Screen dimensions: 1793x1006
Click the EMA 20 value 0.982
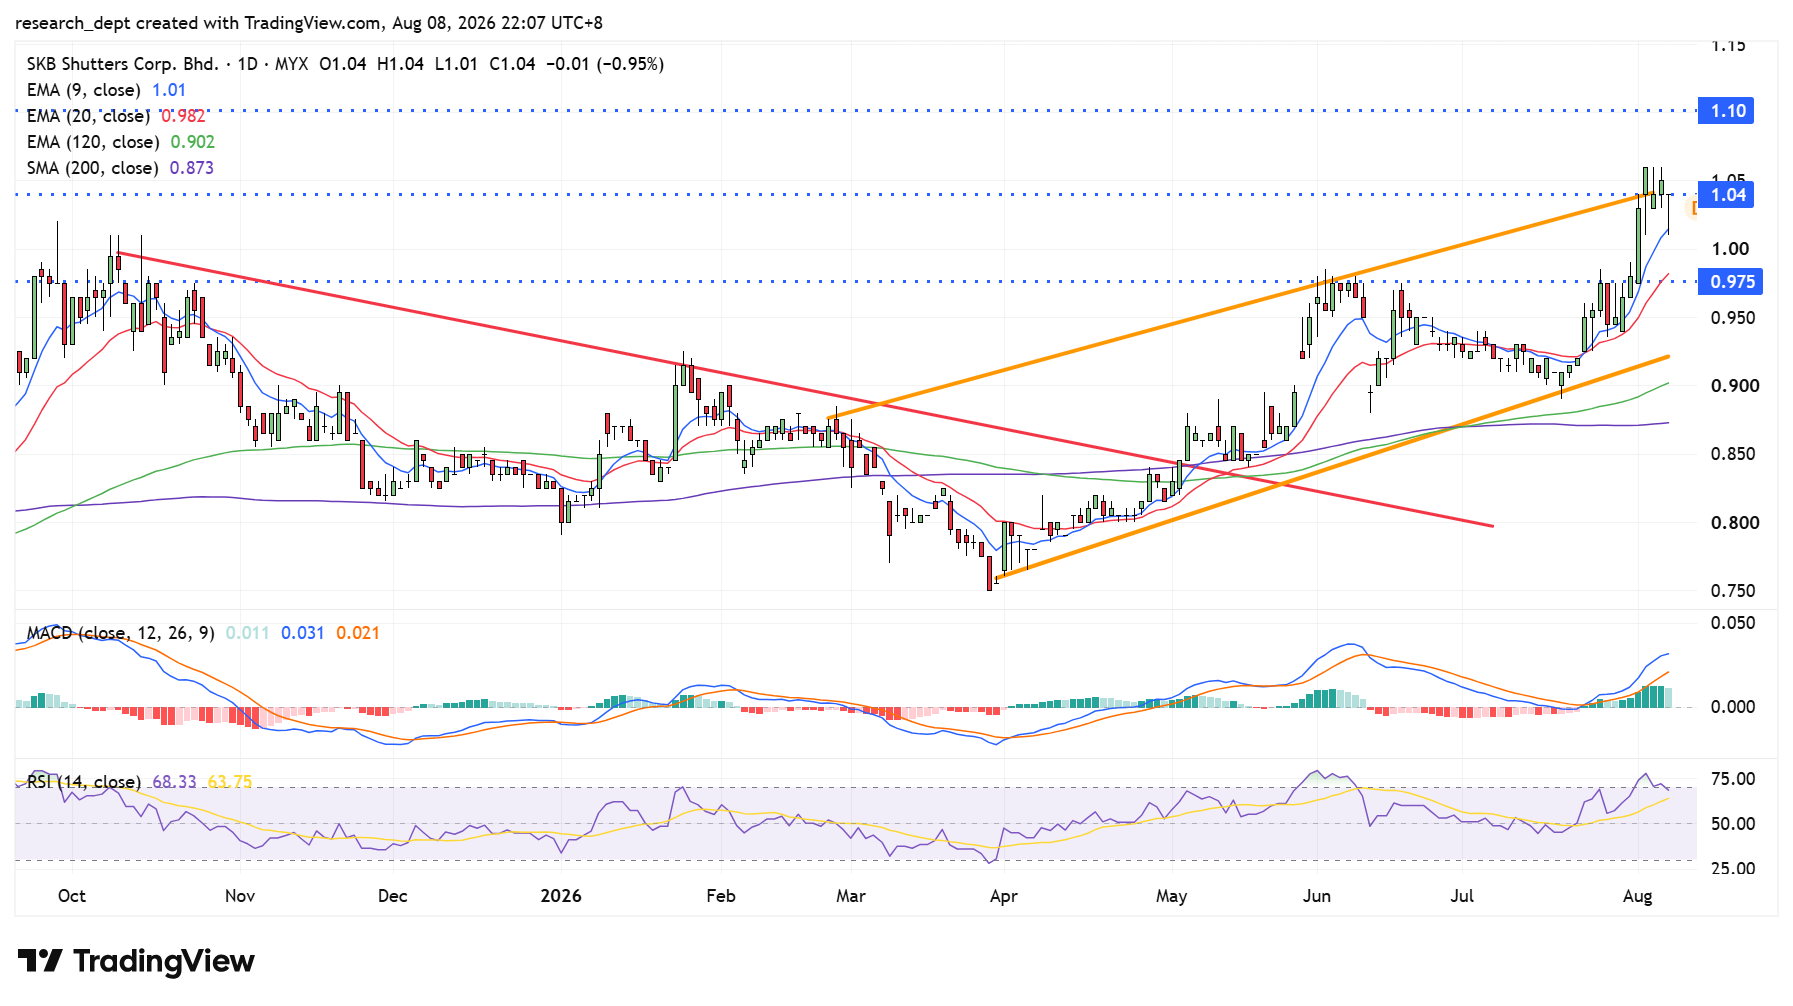(x=183, y=116)
